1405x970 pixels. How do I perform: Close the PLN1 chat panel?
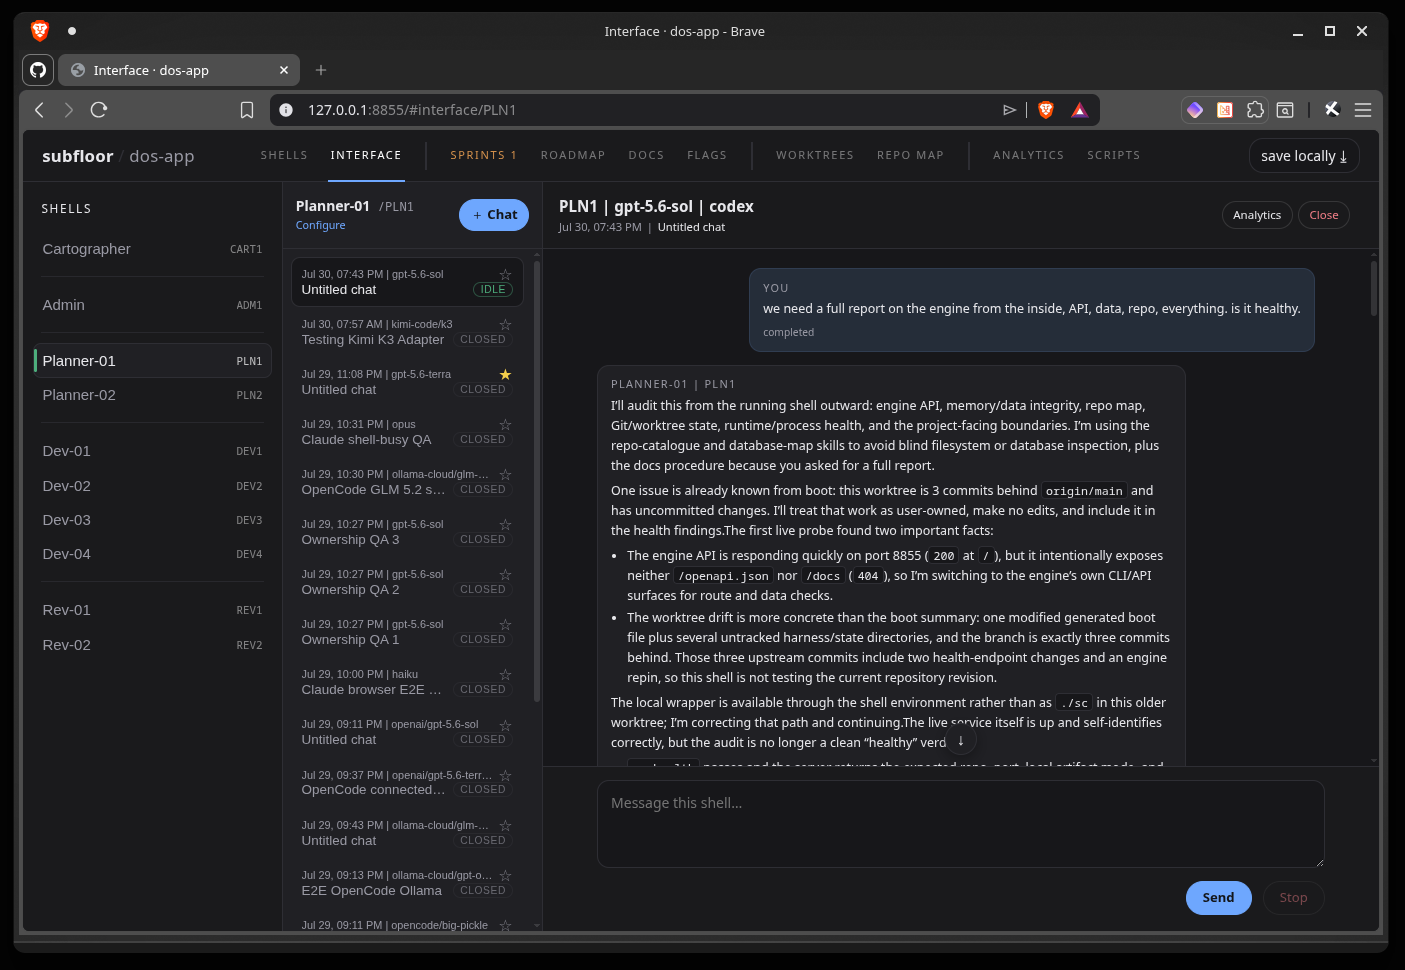pos(1324,215)
